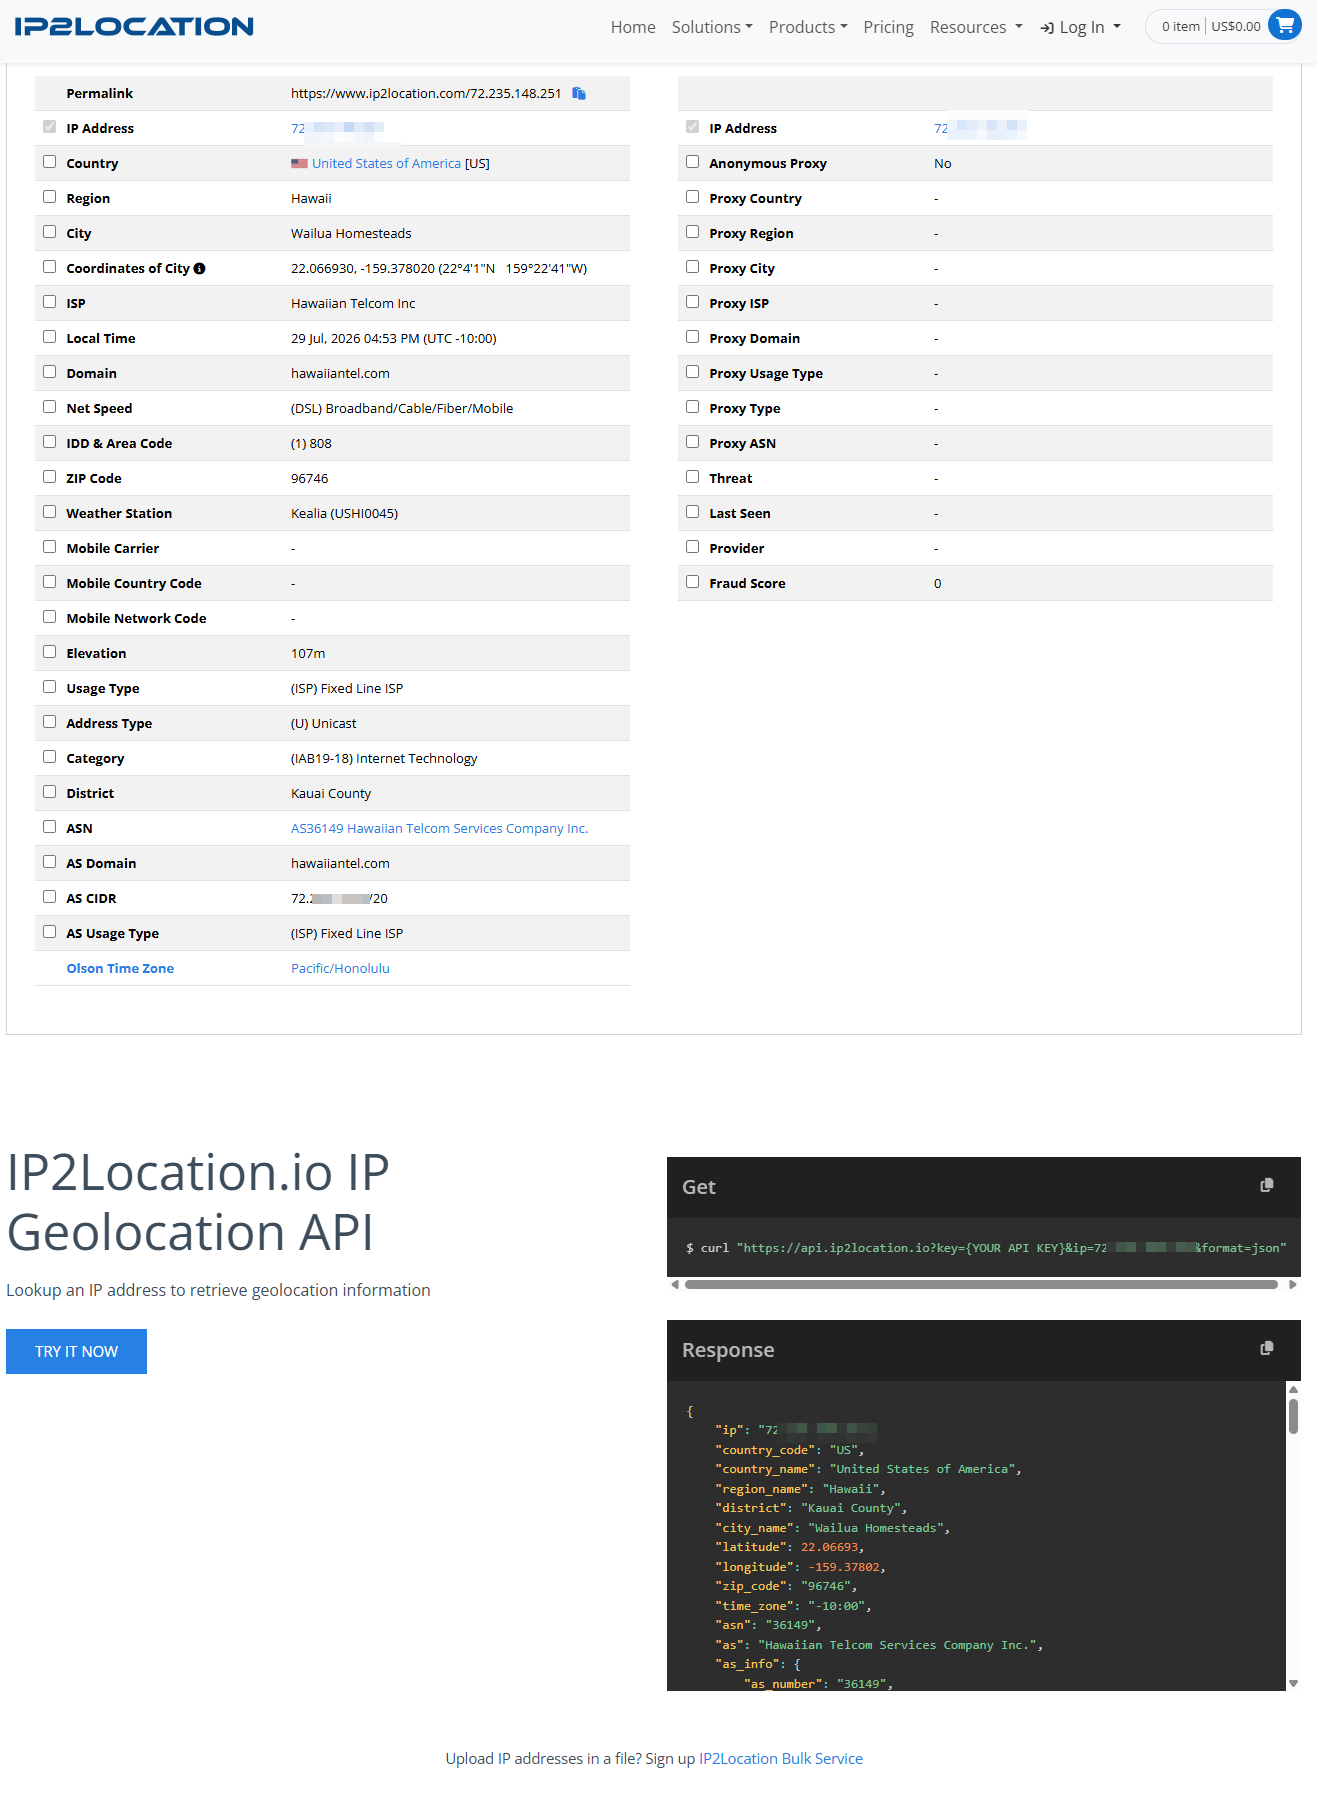This screenshot has width=1317, height=1800.
Task: Tick the Mobile Carrier checkbox
Action: coord(49,547)
